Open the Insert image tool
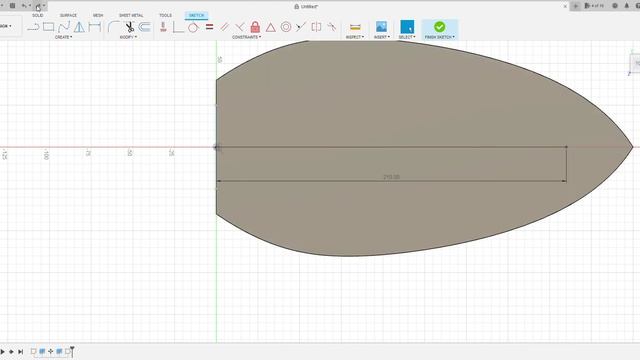 381,27
